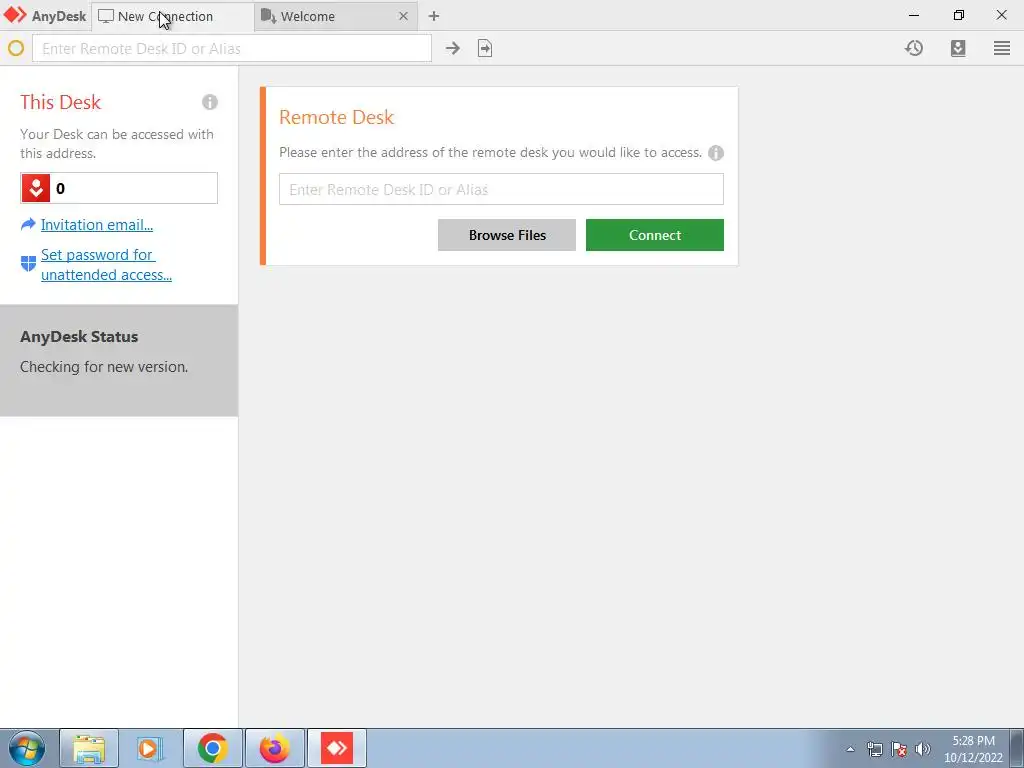
Task: Open the address book icon
Action: pos(958,48)
